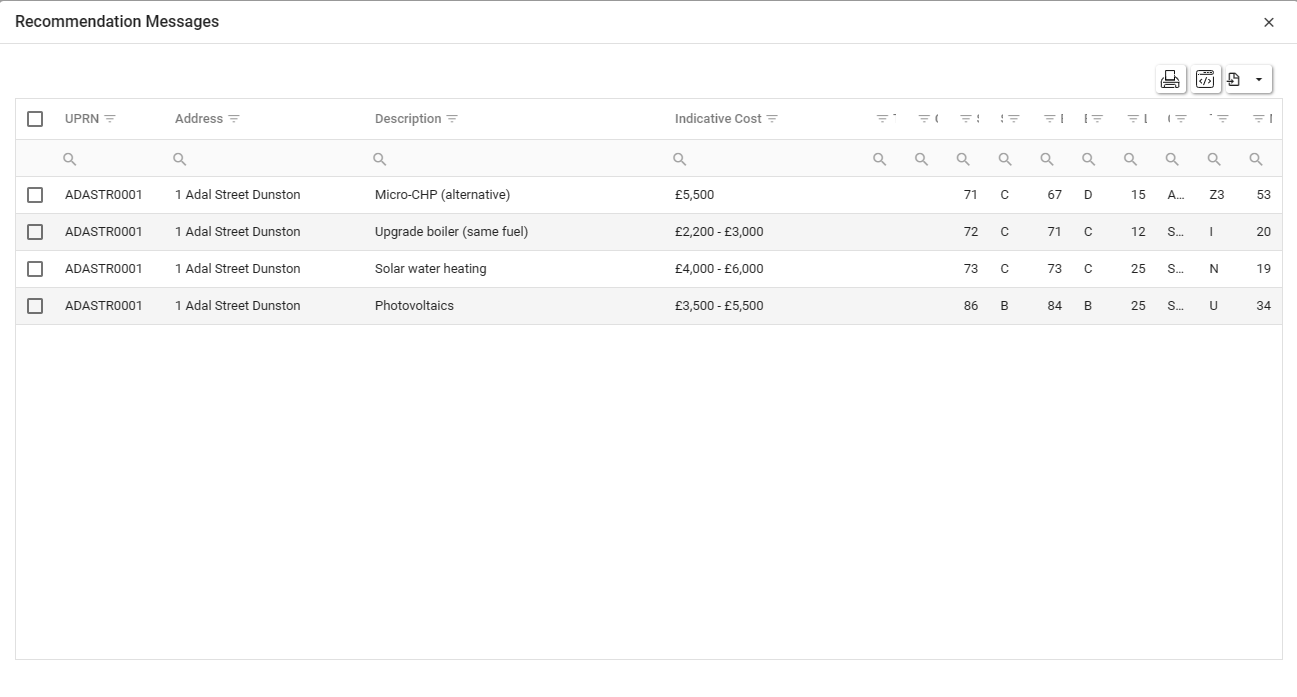This screenshot has width=1297, height=697.
Task: Select the Upgrade boiler (same fuel) cell
Action: 451,232
